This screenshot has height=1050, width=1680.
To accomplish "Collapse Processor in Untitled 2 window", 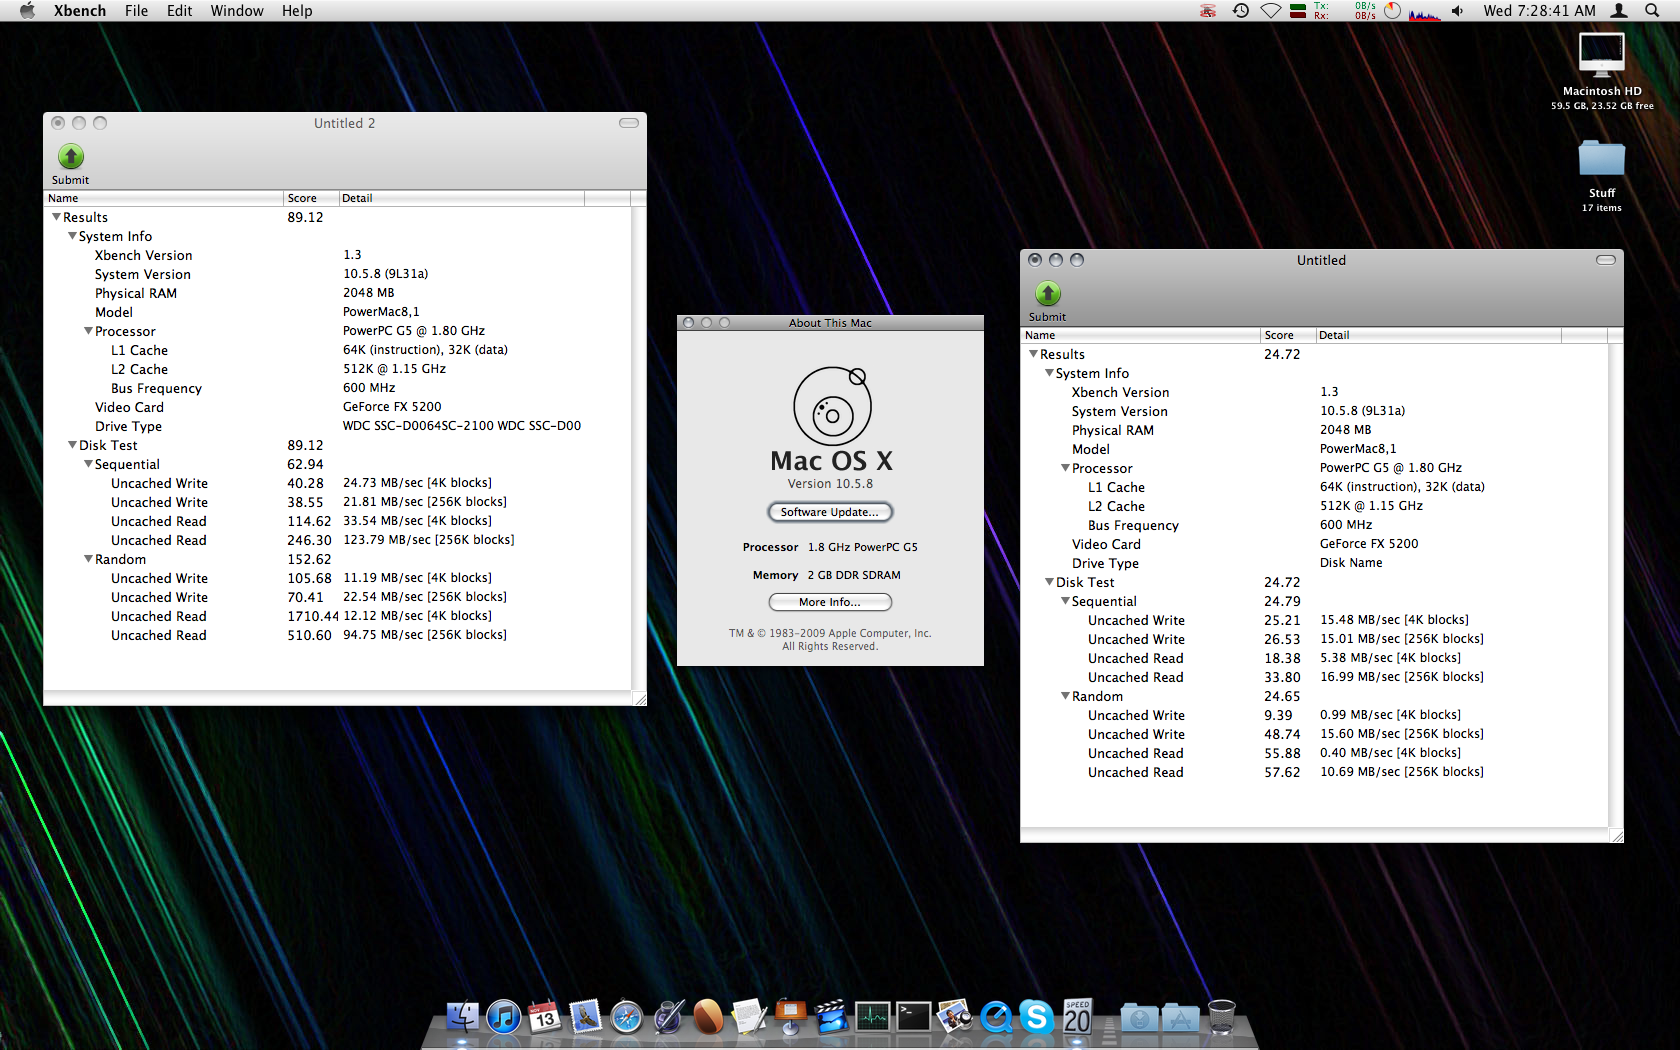I will (88, 331).
